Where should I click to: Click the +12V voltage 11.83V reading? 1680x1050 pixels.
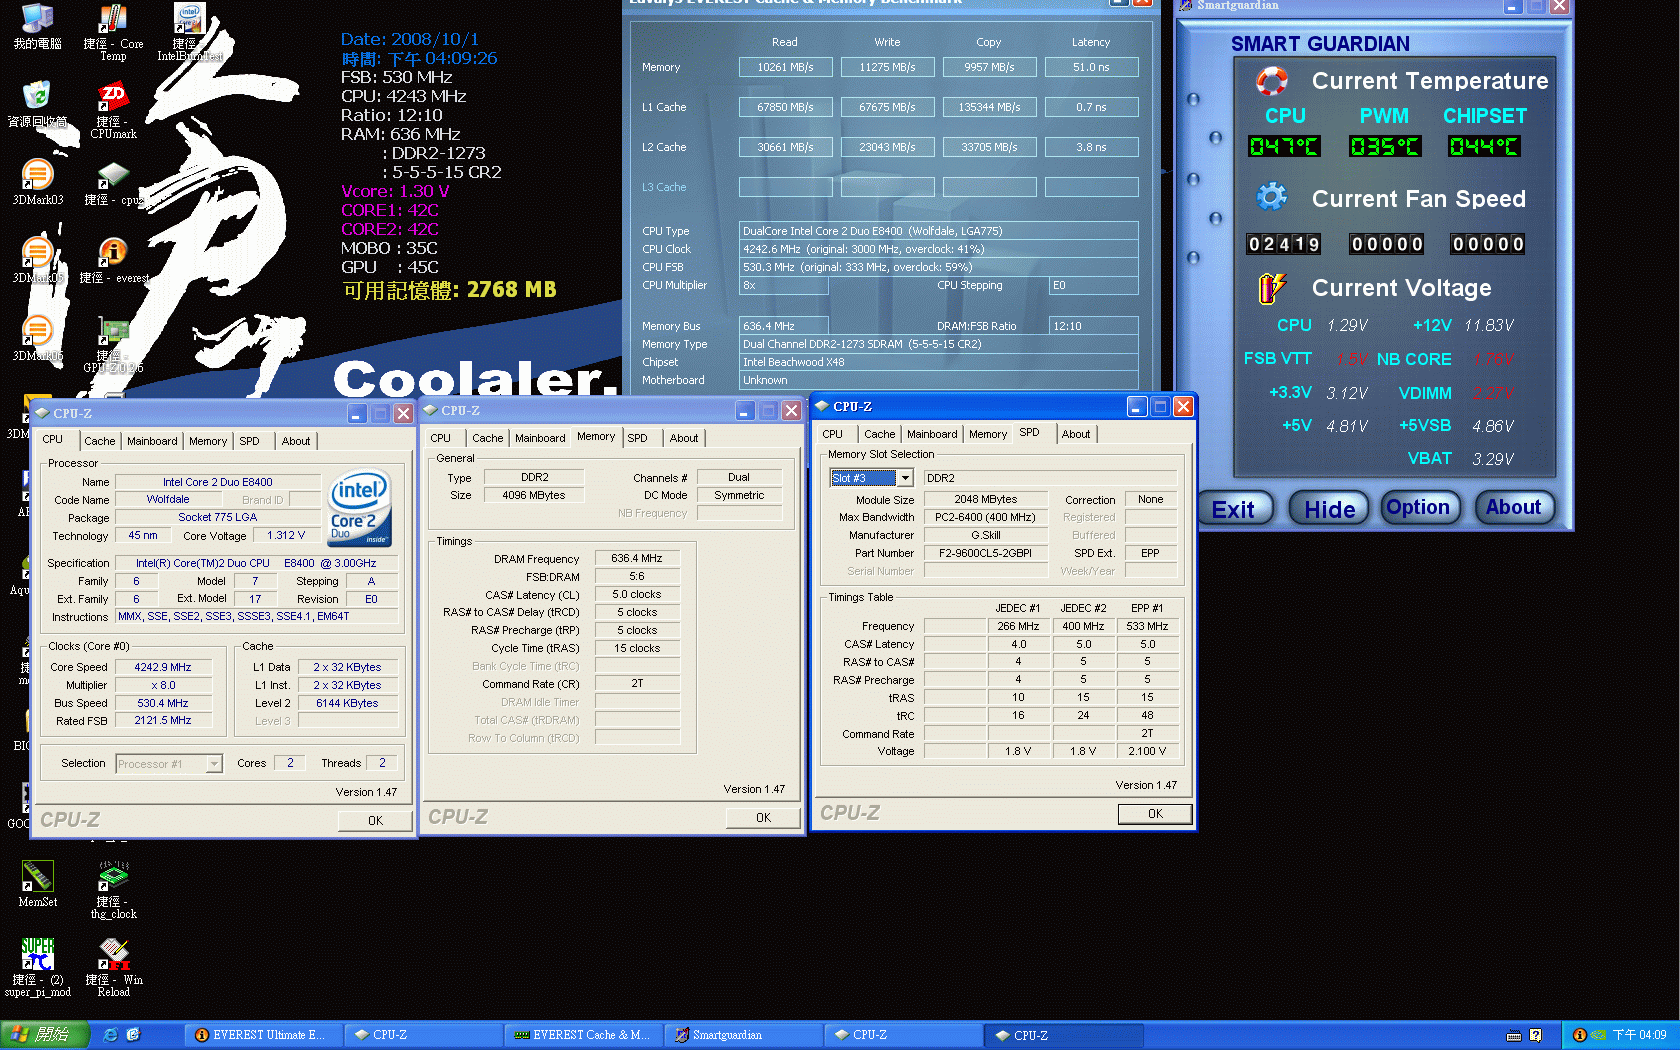1489,326
